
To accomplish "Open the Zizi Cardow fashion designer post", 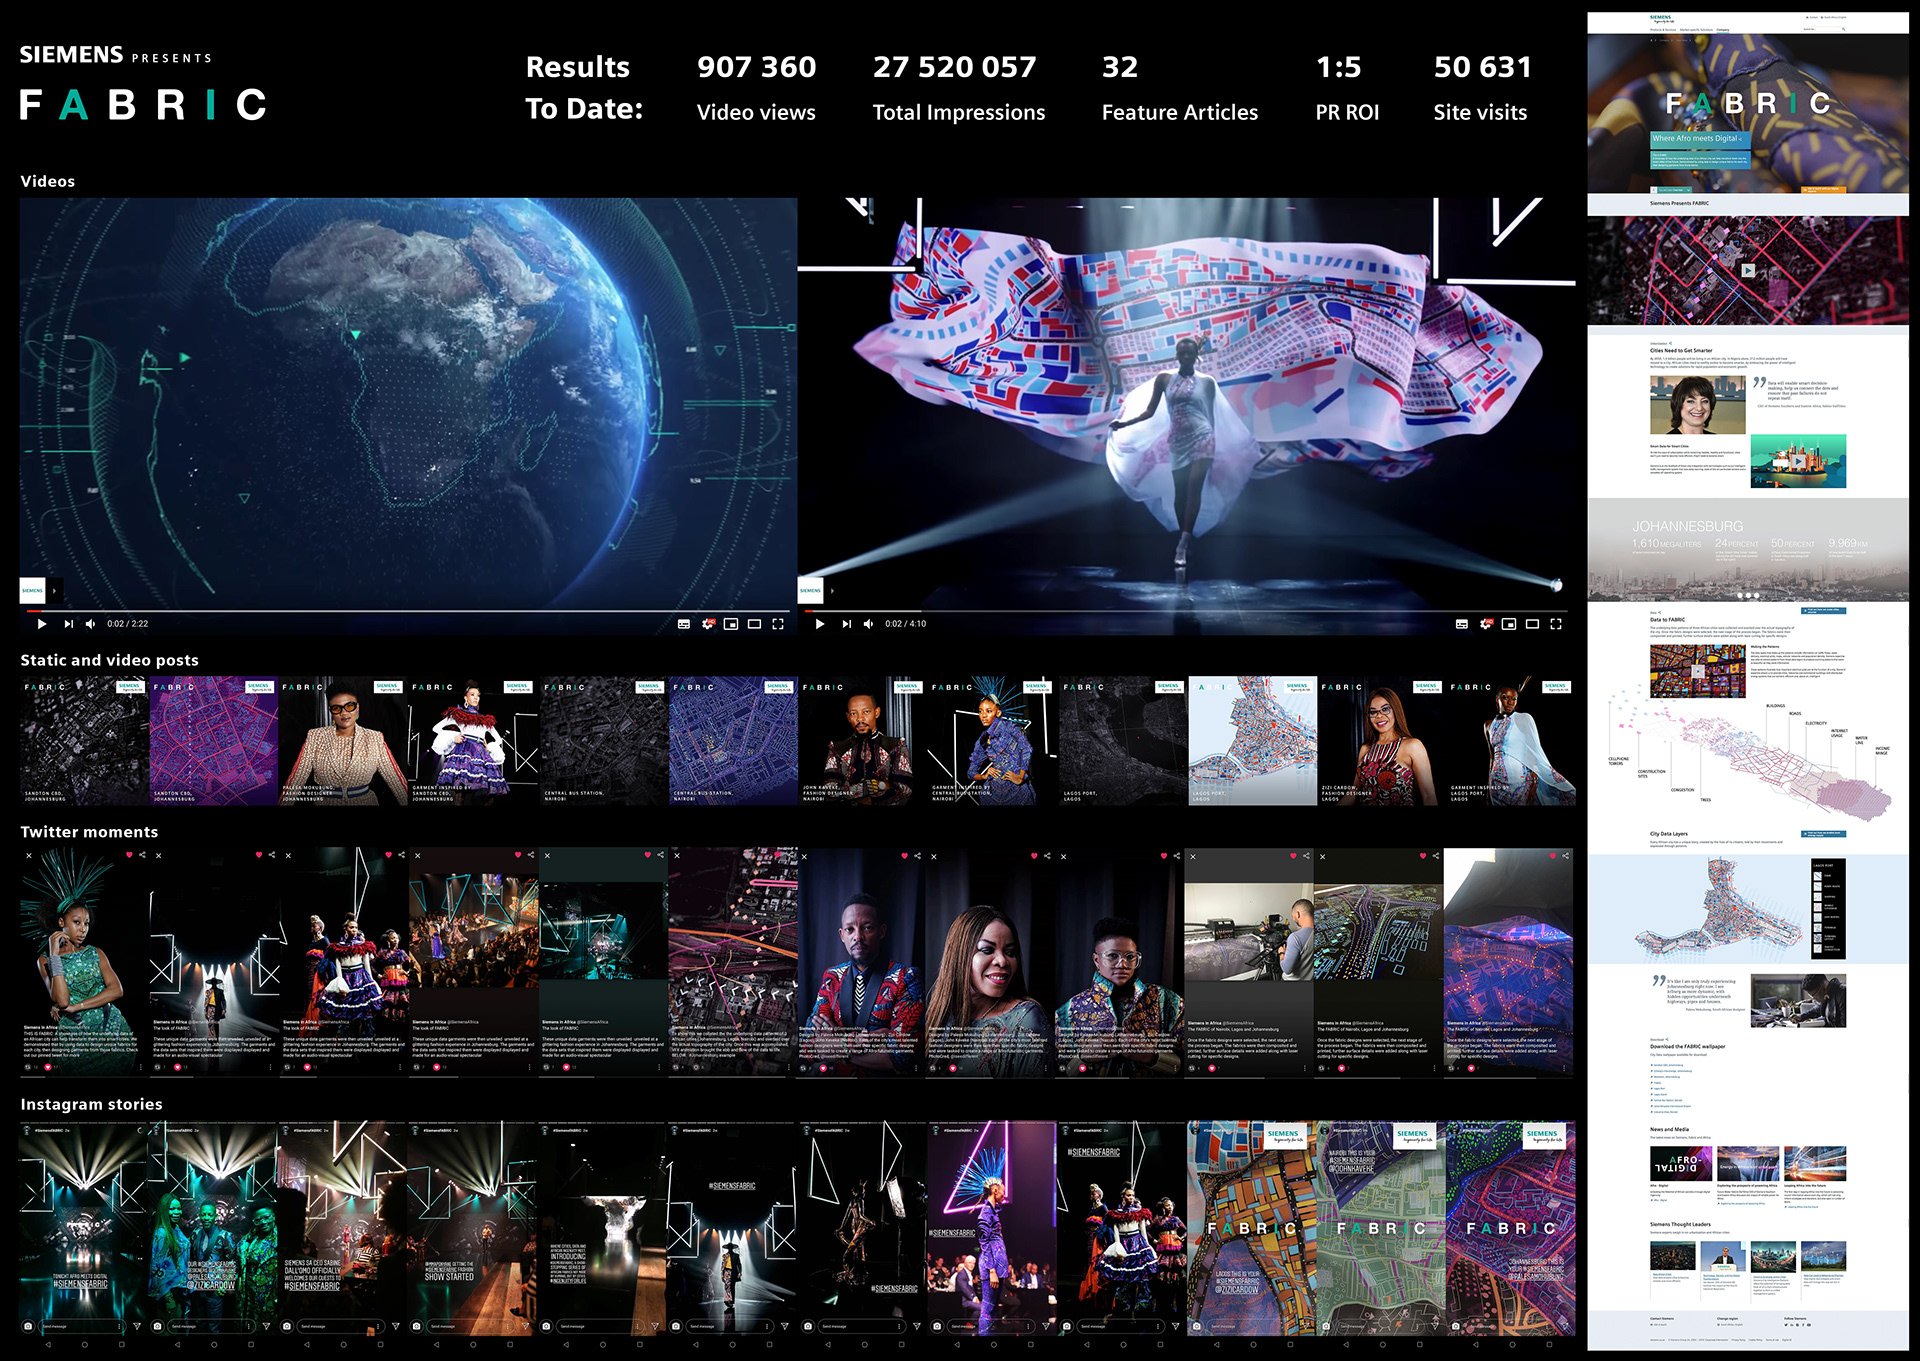I will pos(1382,741).
